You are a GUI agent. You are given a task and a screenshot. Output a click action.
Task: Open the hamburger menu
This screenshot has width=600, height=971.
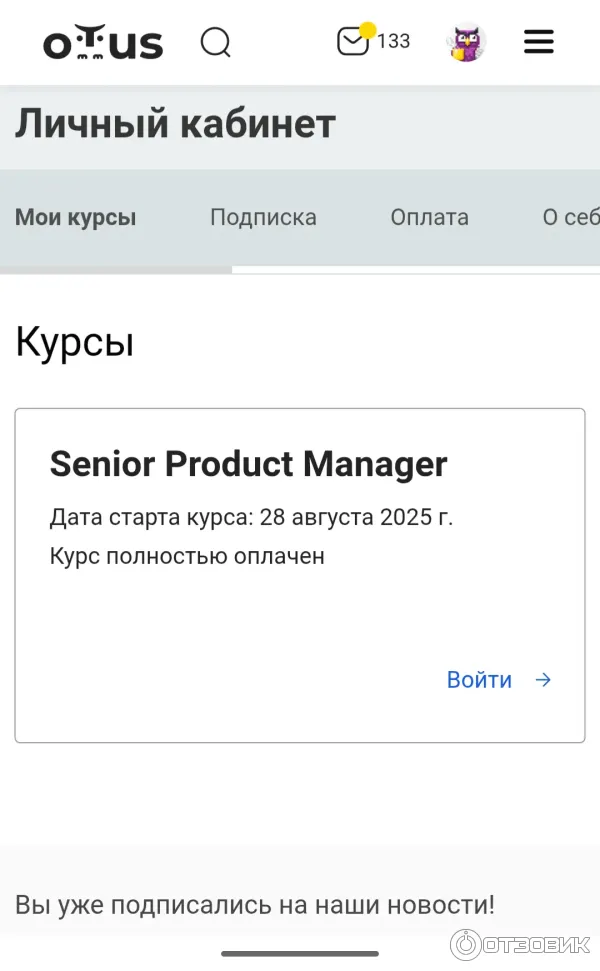539,42
